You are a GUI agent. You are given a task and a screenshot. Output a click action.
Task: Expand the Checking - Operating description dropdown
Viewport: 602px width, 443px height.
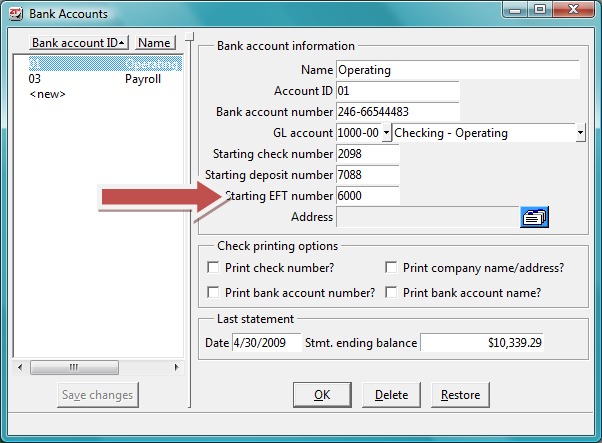click(580, 133)
